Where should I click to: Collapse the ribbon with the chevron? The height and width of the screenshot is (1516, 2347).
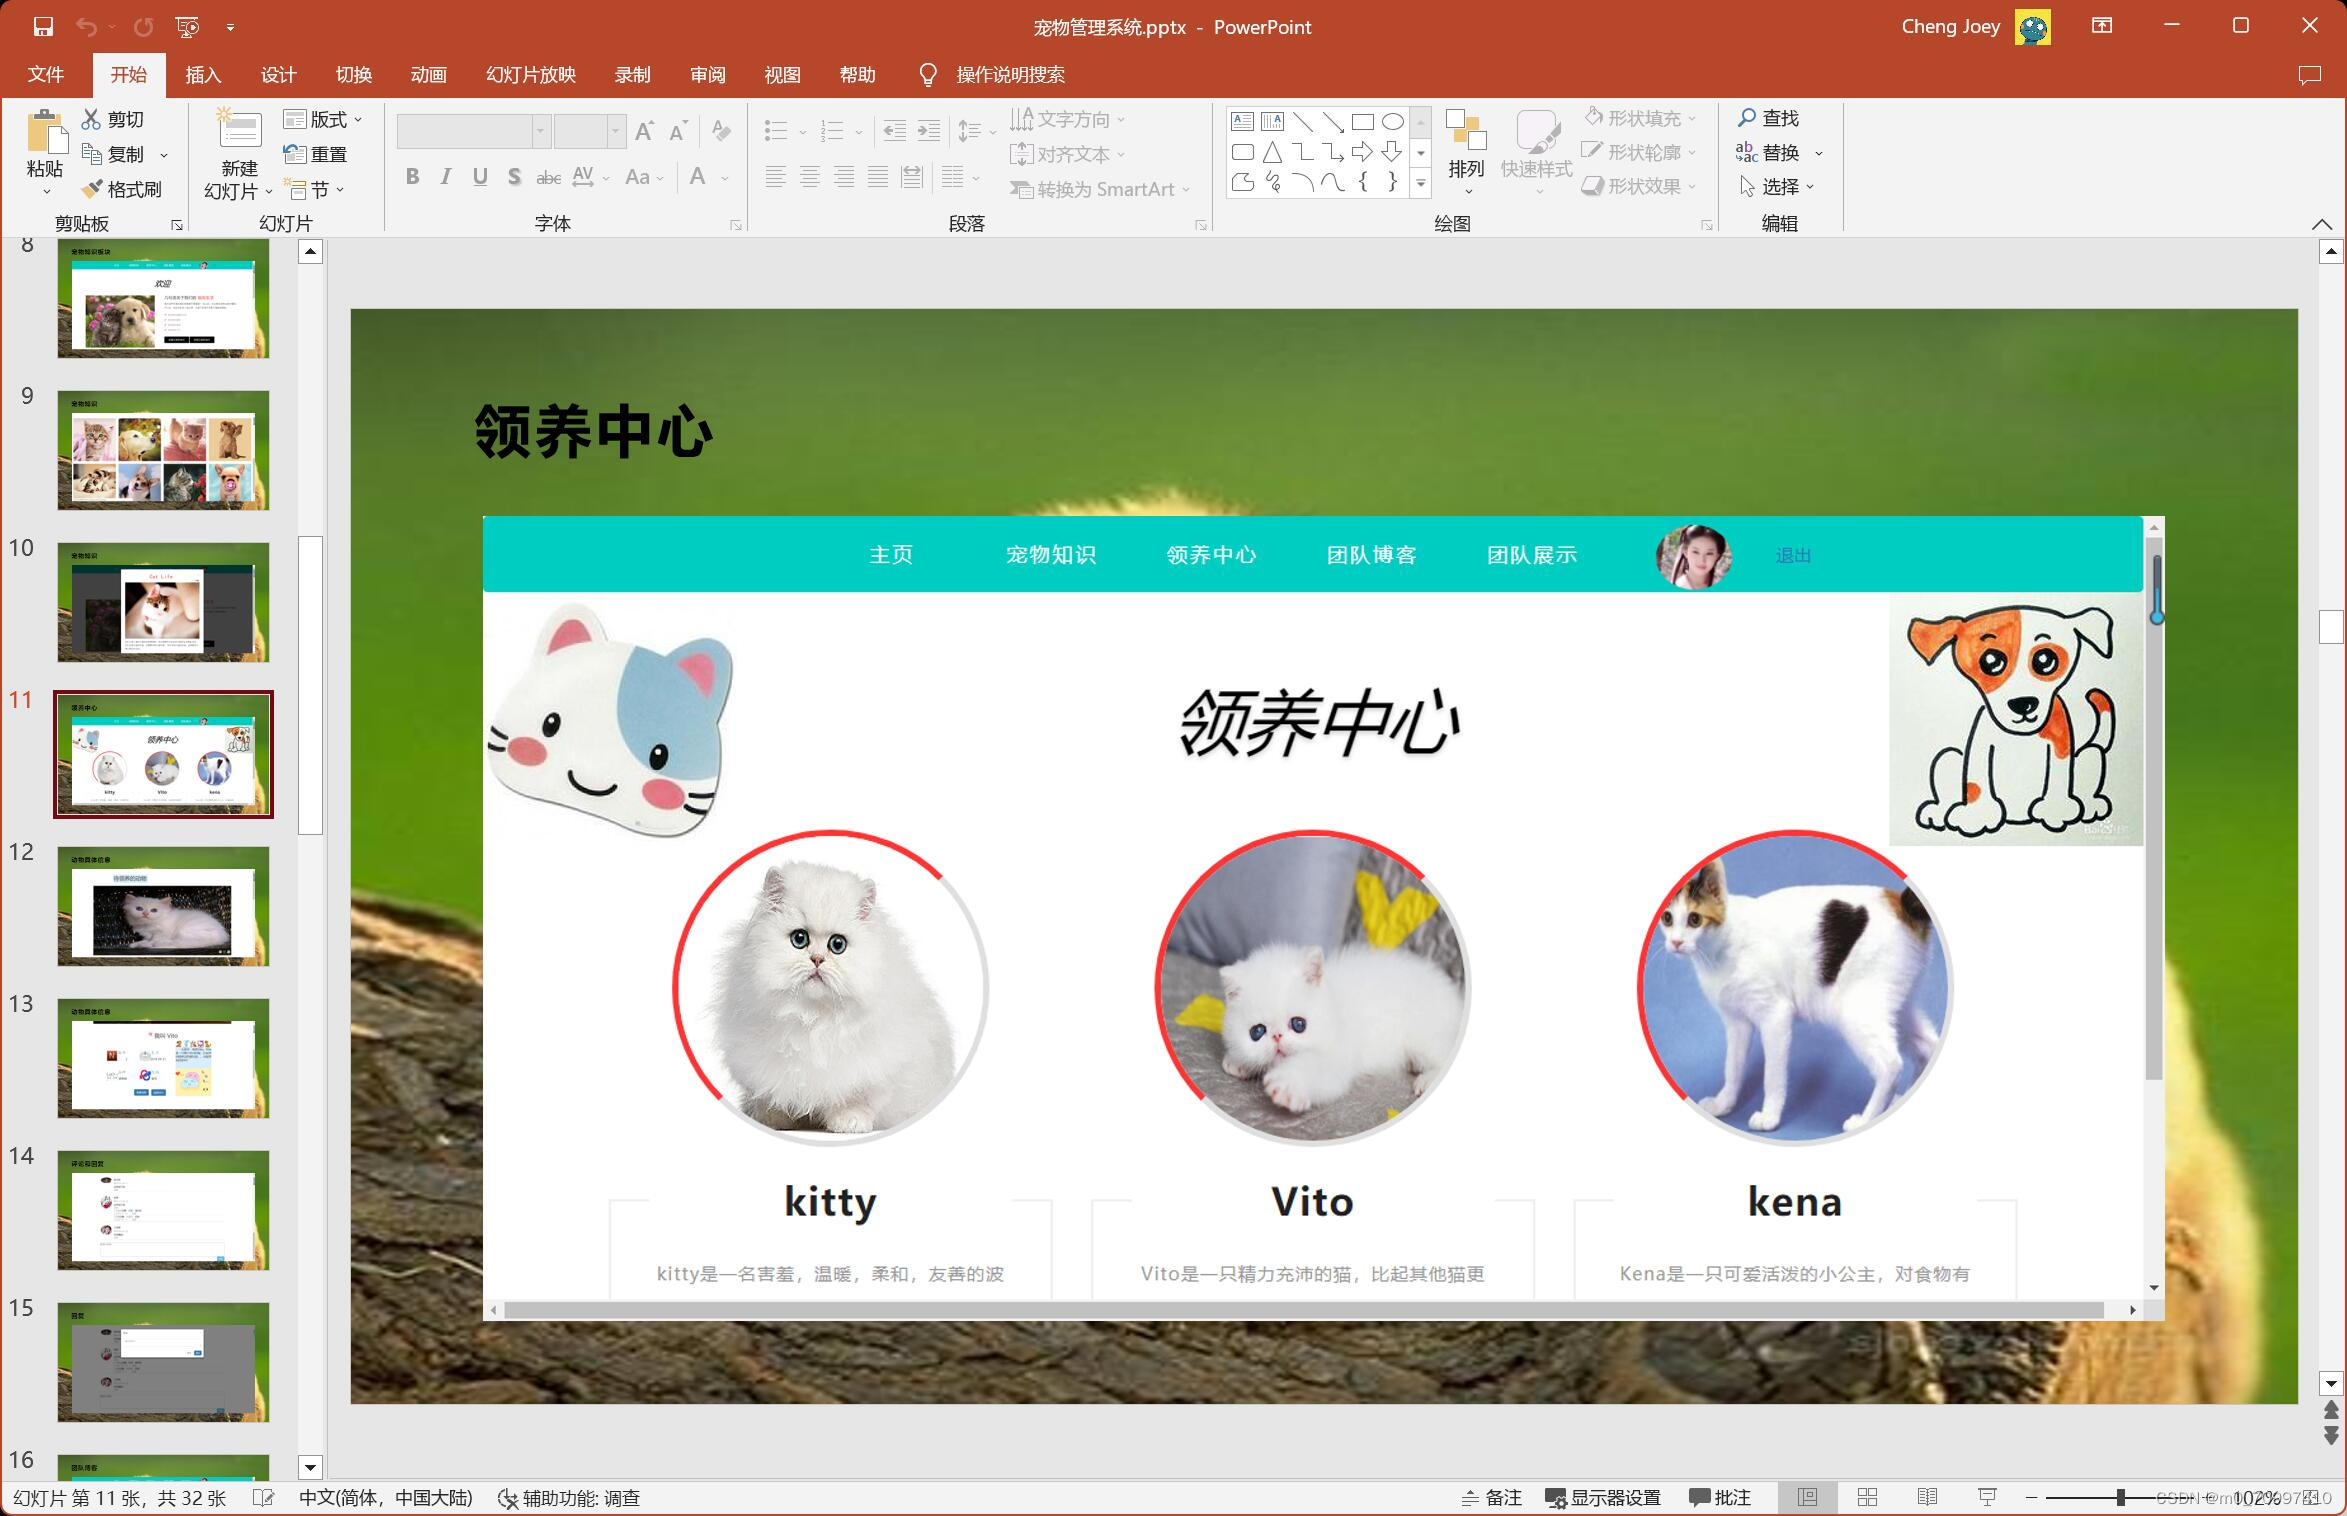[x=2321, y=223]
